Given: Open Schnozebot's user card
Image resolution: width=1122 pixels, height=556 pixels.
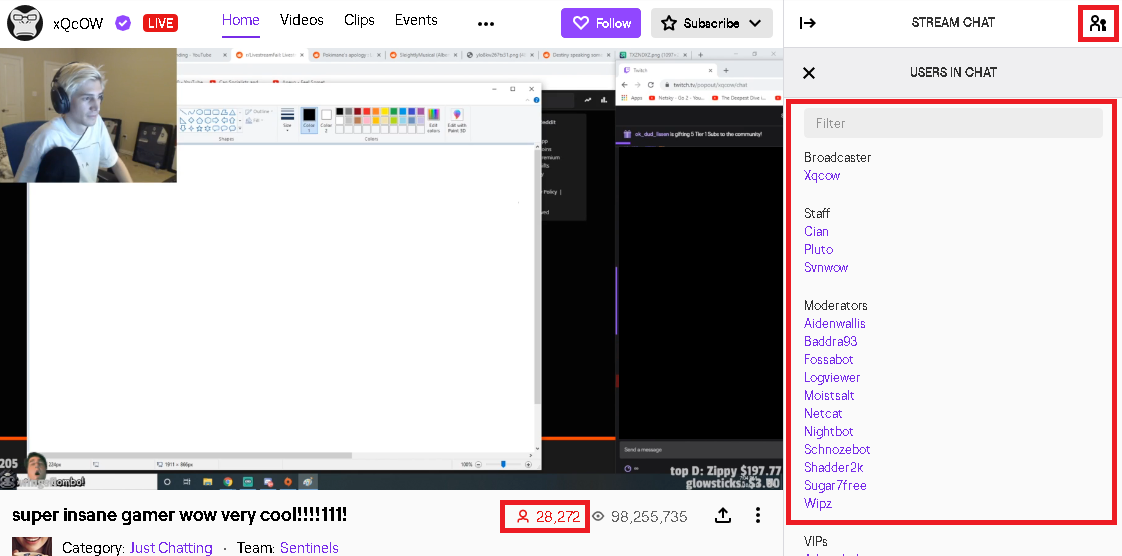Looking at the screenshot, I should (x=836, y=449).
